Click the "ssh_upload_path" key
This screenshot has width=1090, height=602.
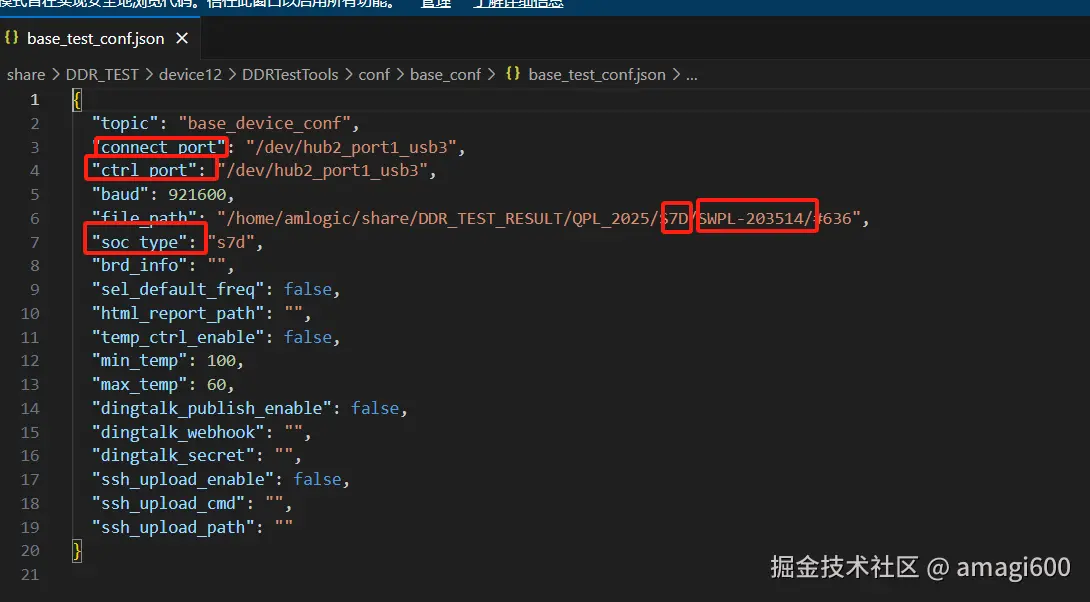tap(172, 528)
